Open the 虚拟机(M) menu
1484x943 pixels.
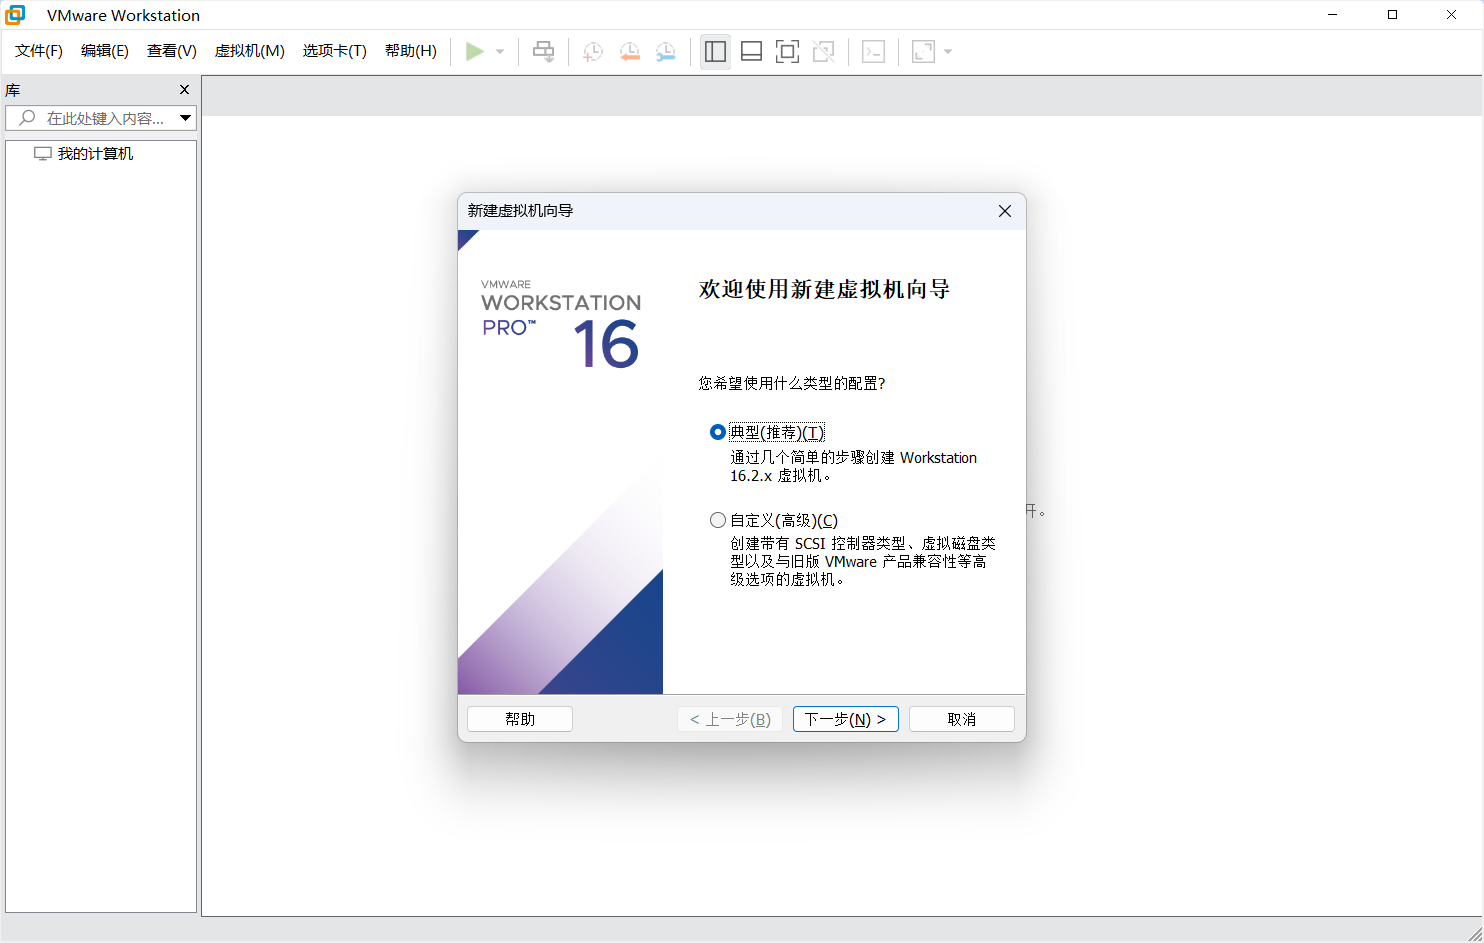click(x=250, y=51)
